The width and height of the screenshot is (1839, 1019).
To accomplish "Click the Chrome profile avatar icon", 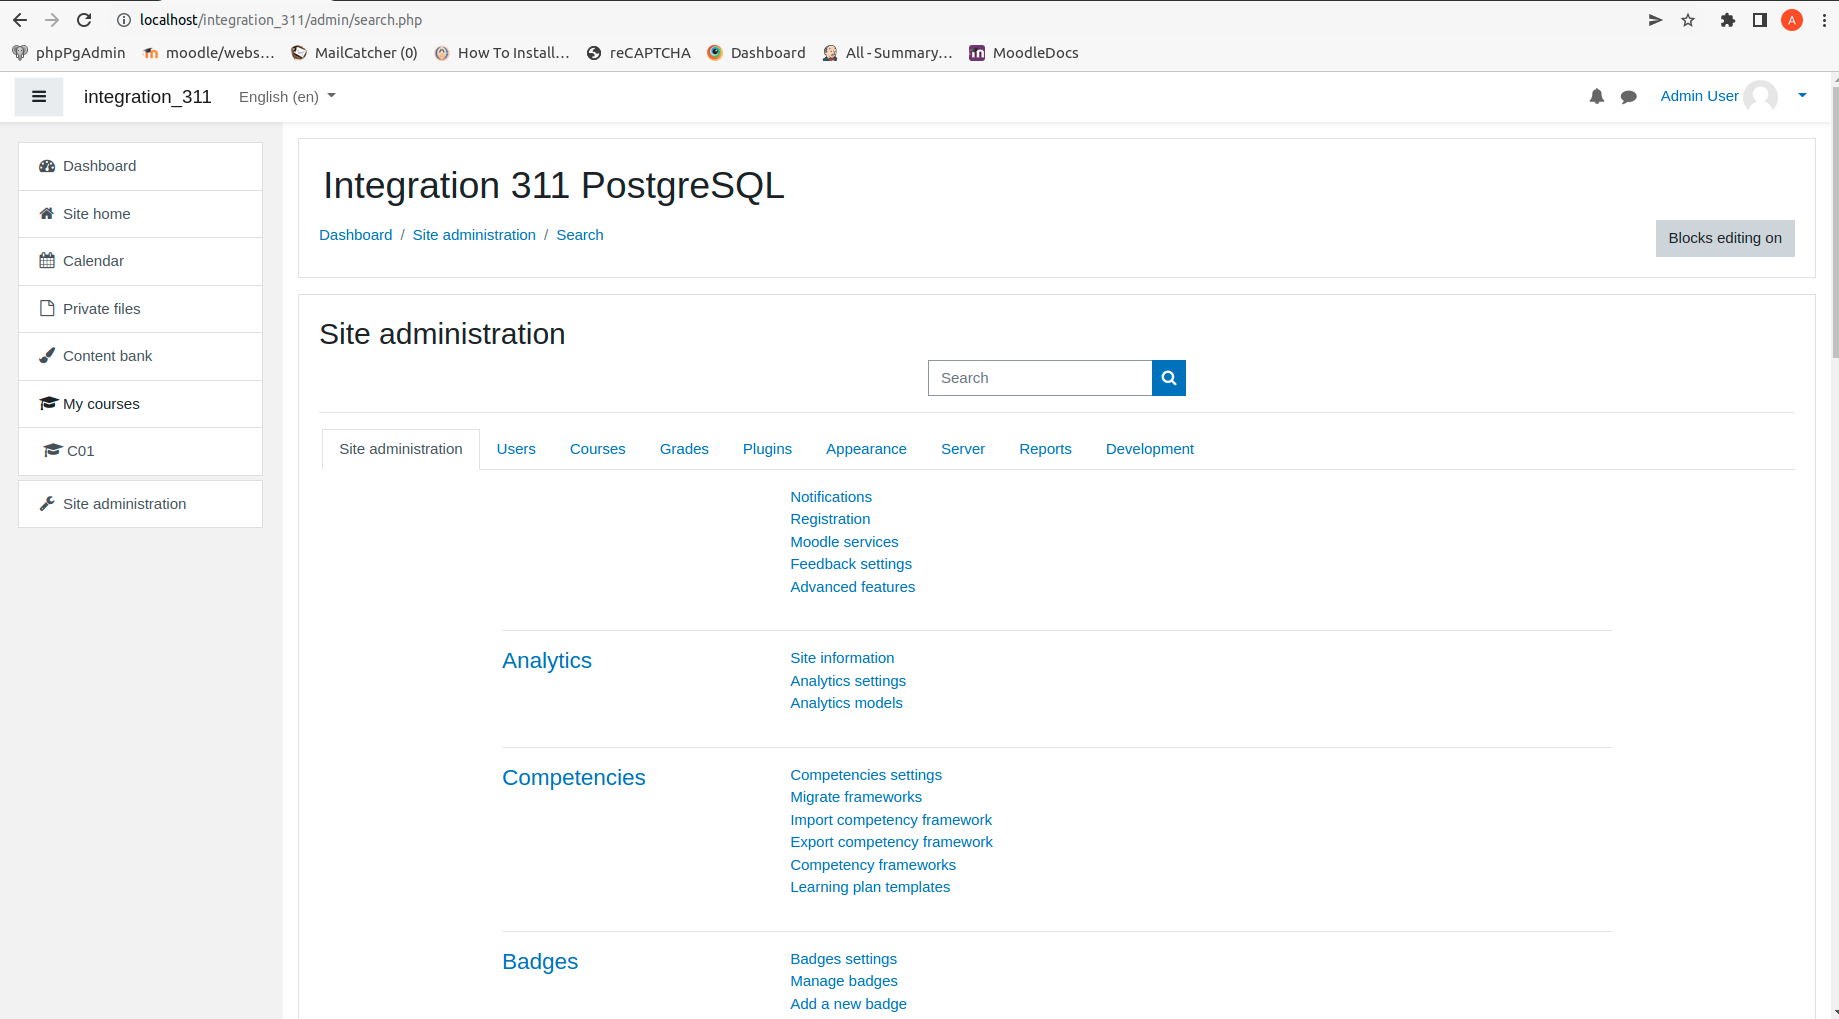I will (x=1792, y=20).
